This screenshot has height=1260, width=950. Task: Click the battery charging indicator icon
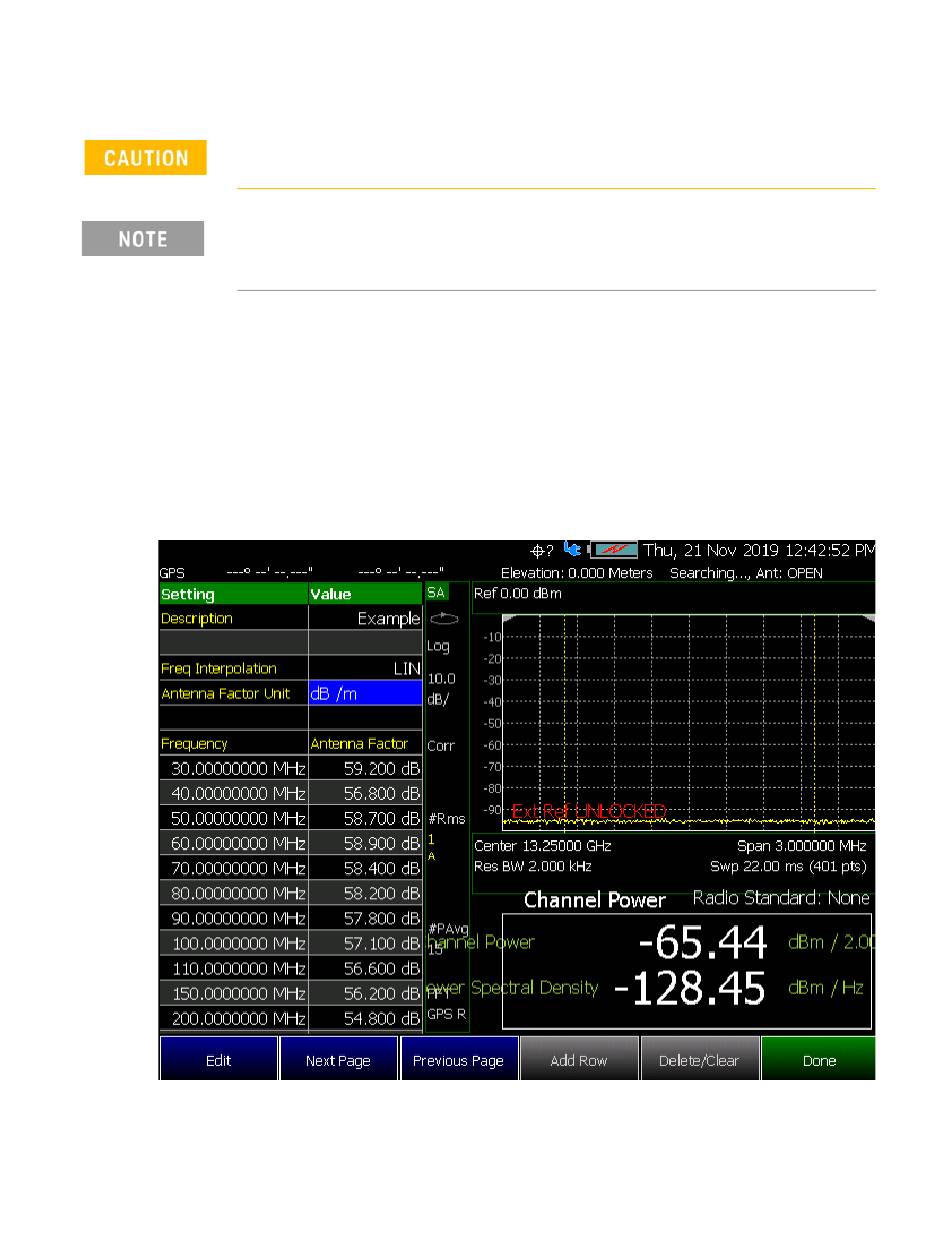[613, 550]
